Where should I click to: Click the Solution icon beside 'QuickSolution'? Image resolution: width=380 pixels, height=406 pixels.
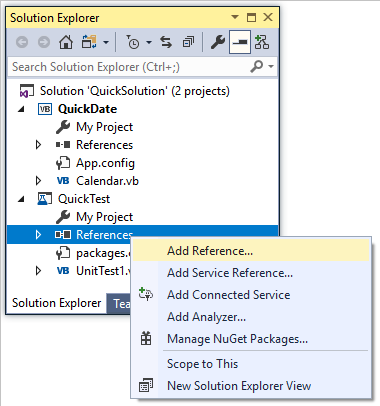[27, 91]
